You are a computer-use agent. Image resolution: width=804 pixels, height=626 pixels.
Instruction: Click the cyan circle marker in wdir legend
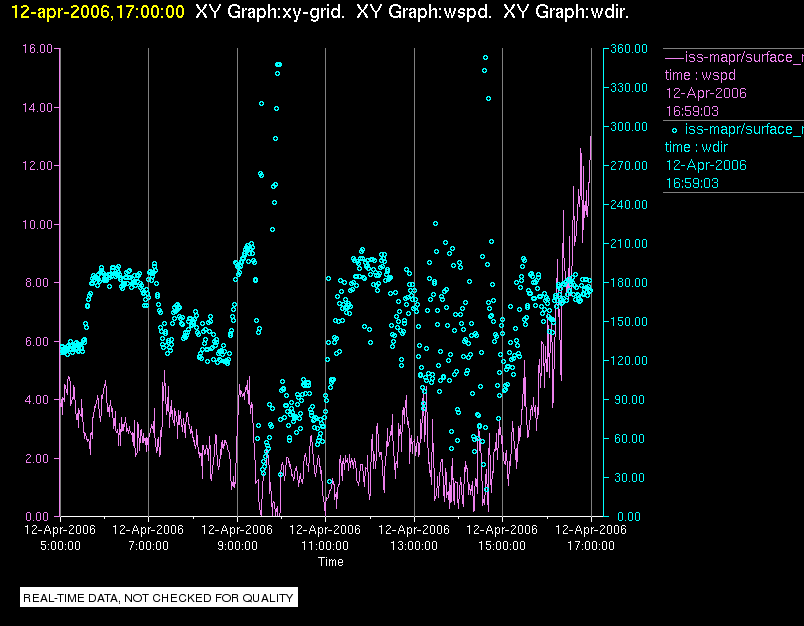point(675,130)
